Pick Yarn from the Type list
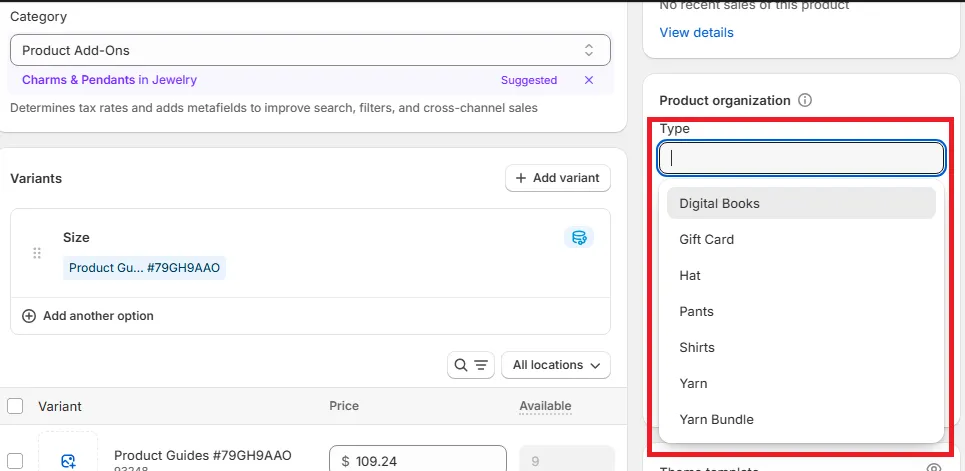 801,384
